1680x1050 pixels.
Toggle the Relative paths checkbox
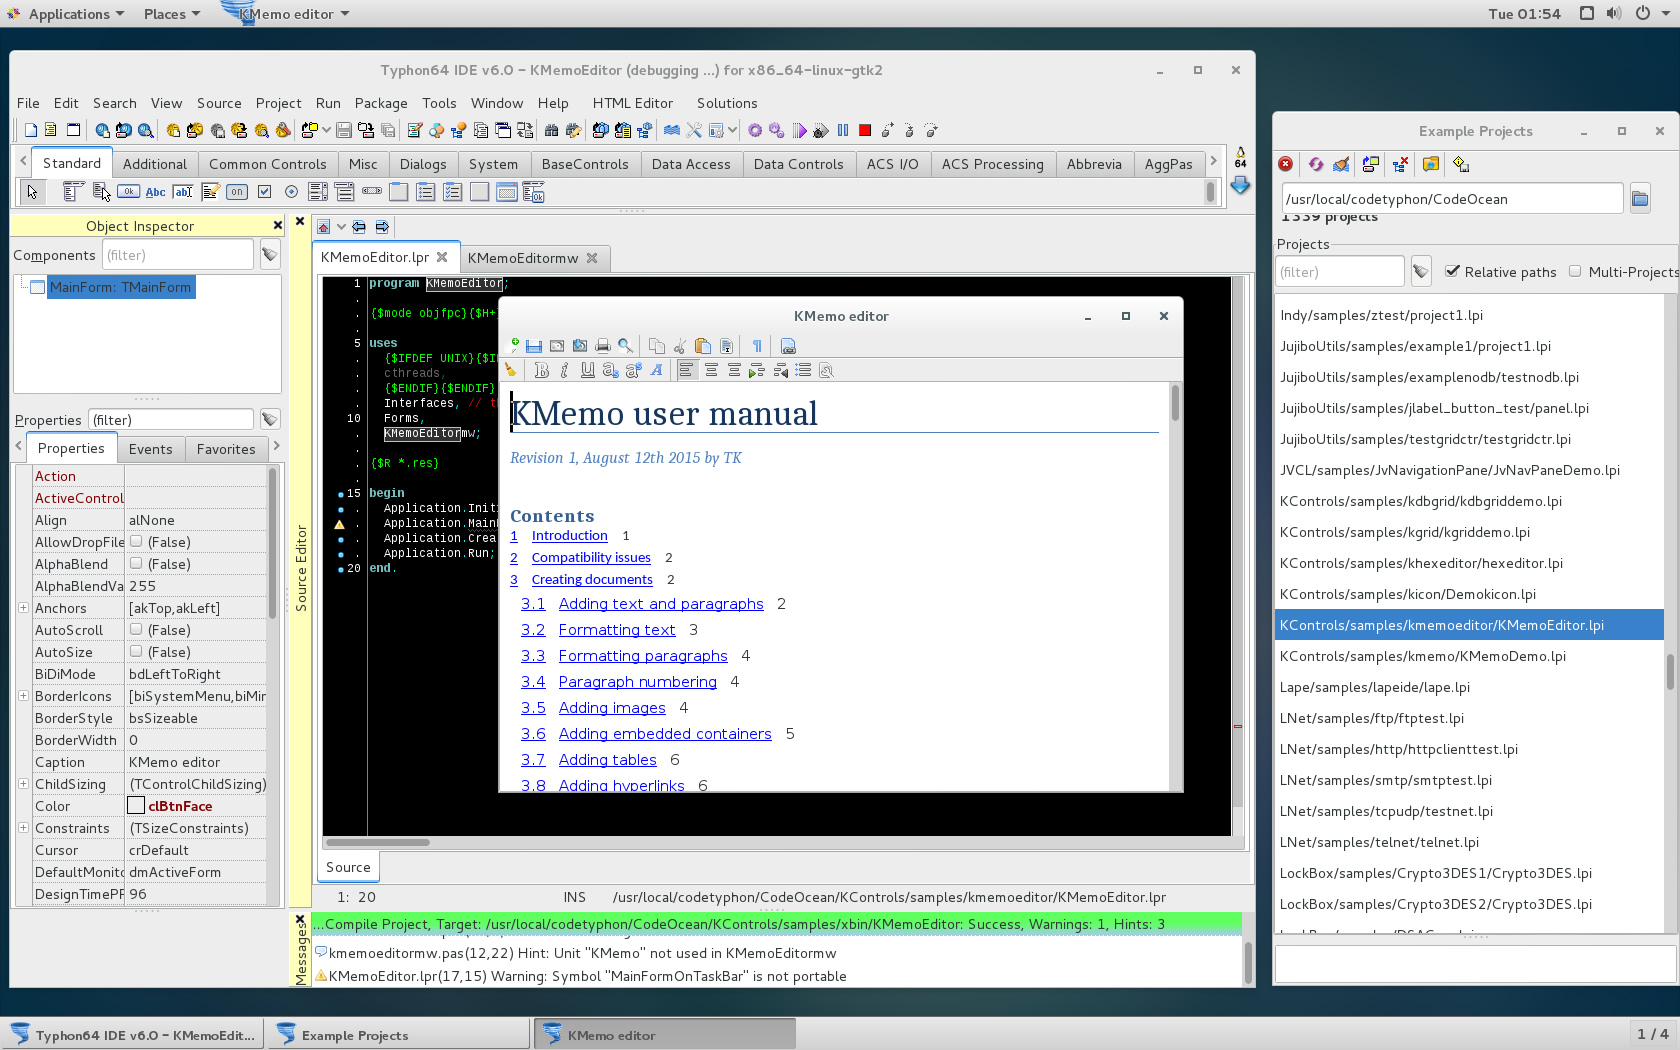click(x=1453, y=271)
